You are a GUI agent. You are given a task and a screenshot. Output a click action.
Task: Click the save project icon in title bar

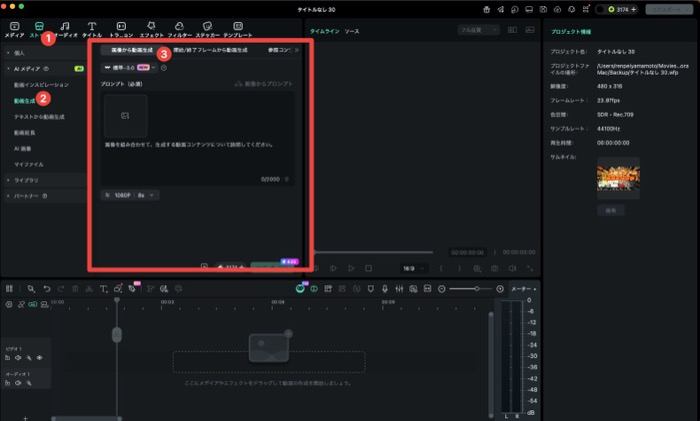point(543,9)
